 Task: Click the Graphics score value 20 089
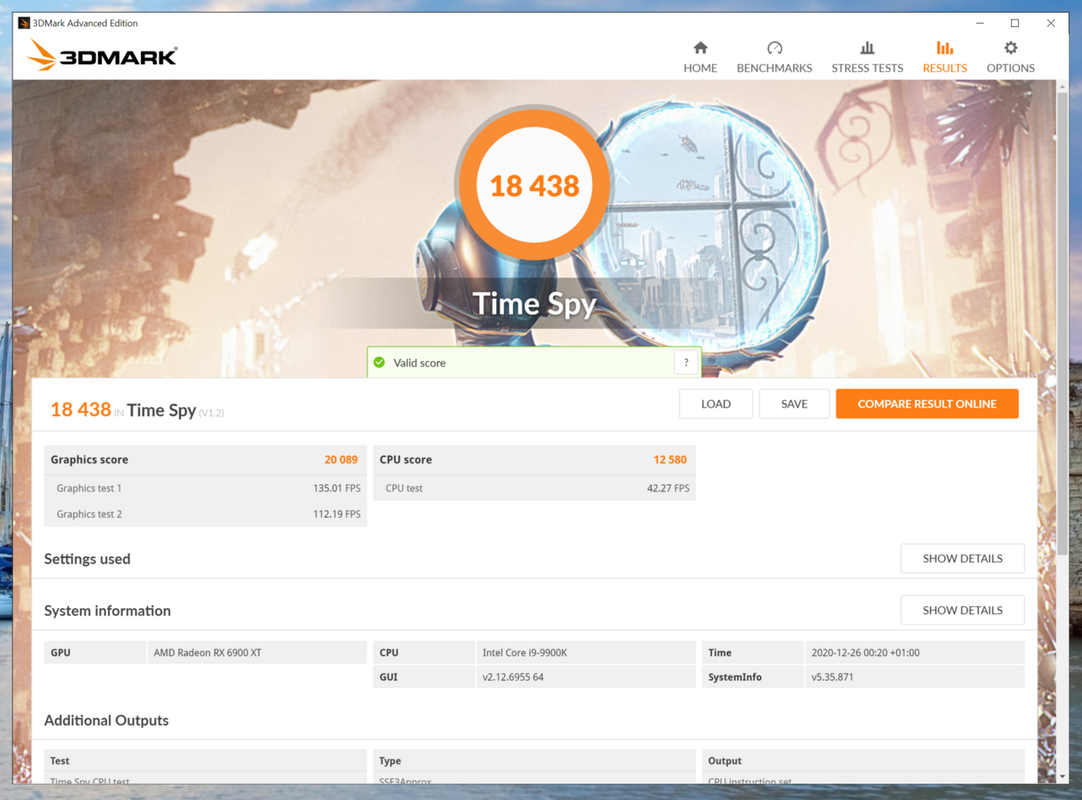pyautogui.click(x=341, y=460)
